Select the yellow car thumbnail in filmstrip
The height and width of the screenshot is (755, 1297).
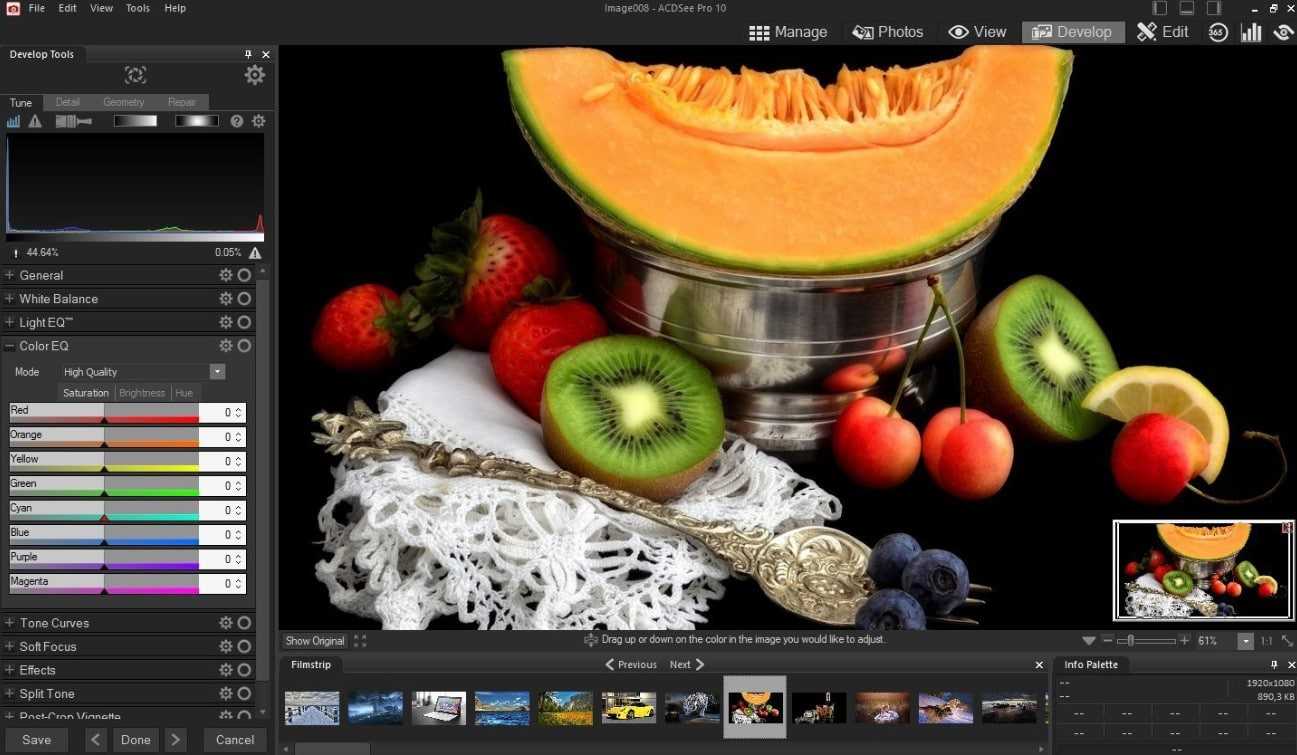629,707
